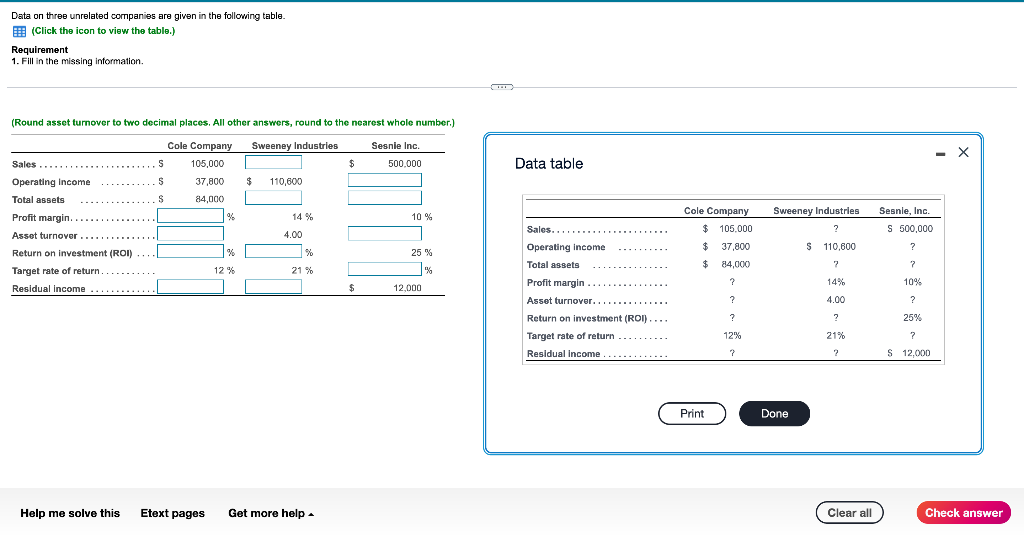Select Sesnie Inc. Target rate of return field
1024x537 pixels.
coord(385,268)
